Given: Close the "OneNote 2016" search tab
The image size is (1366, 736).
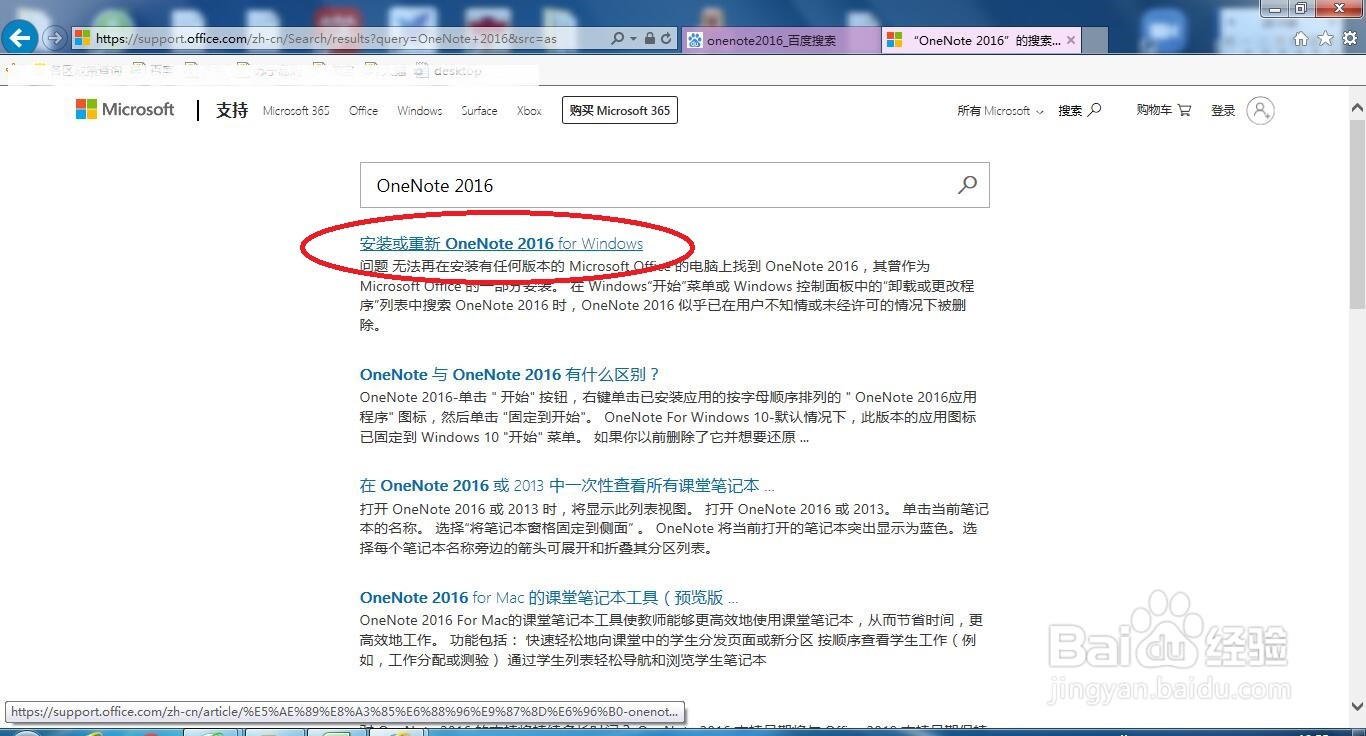Looking at the screenshot, I should 1071,40.
